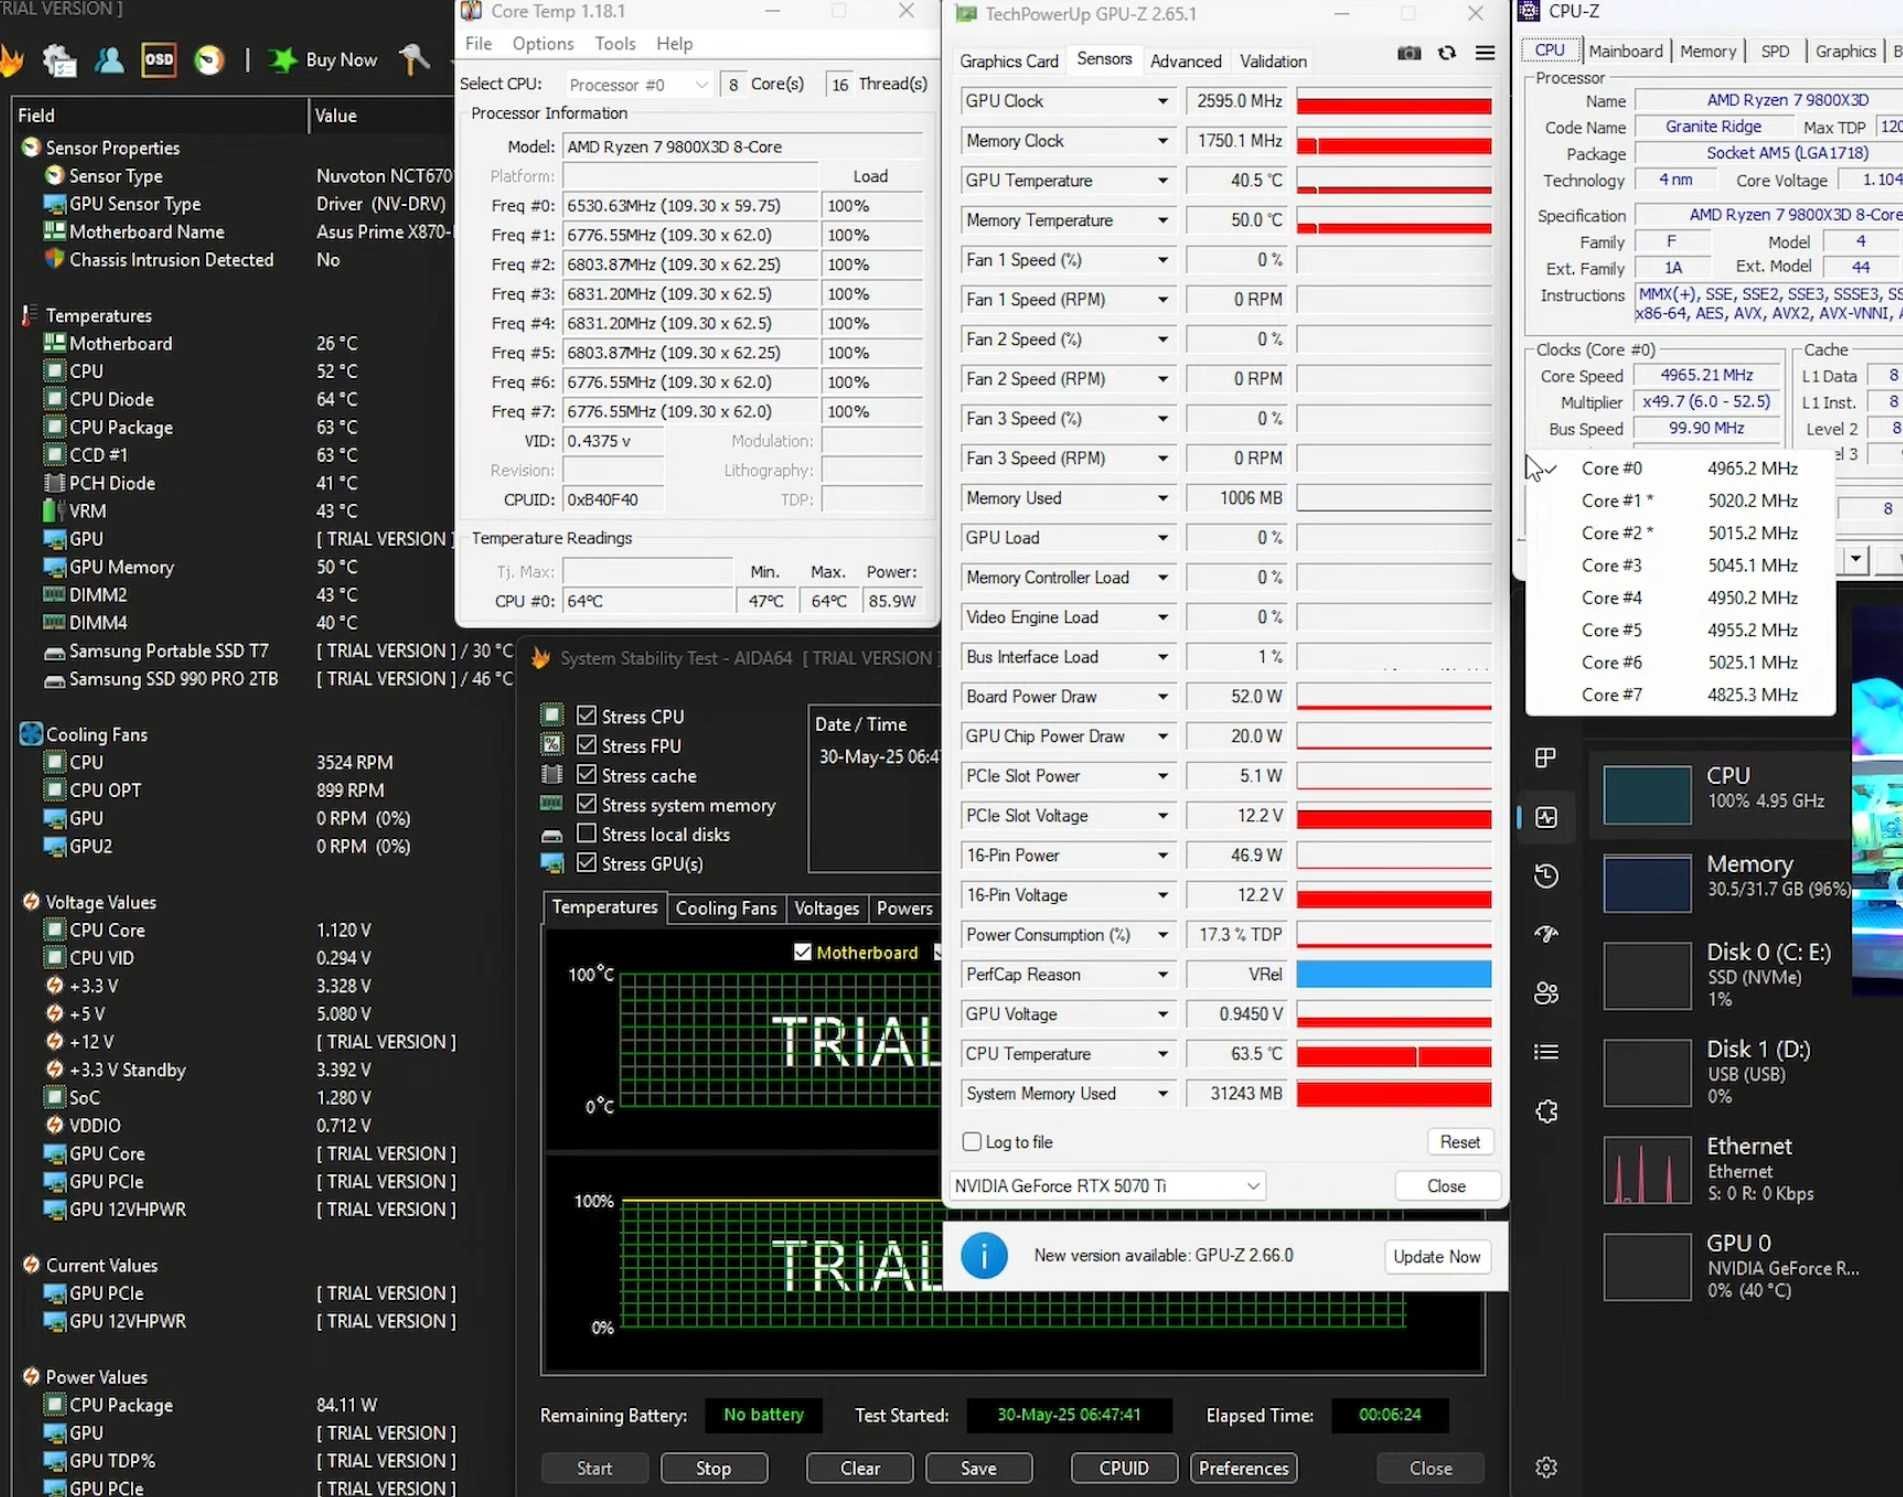
Task: Click Update Now in GPU-Z banner
Action: pyautogui.click(x=1436, y=1257)
